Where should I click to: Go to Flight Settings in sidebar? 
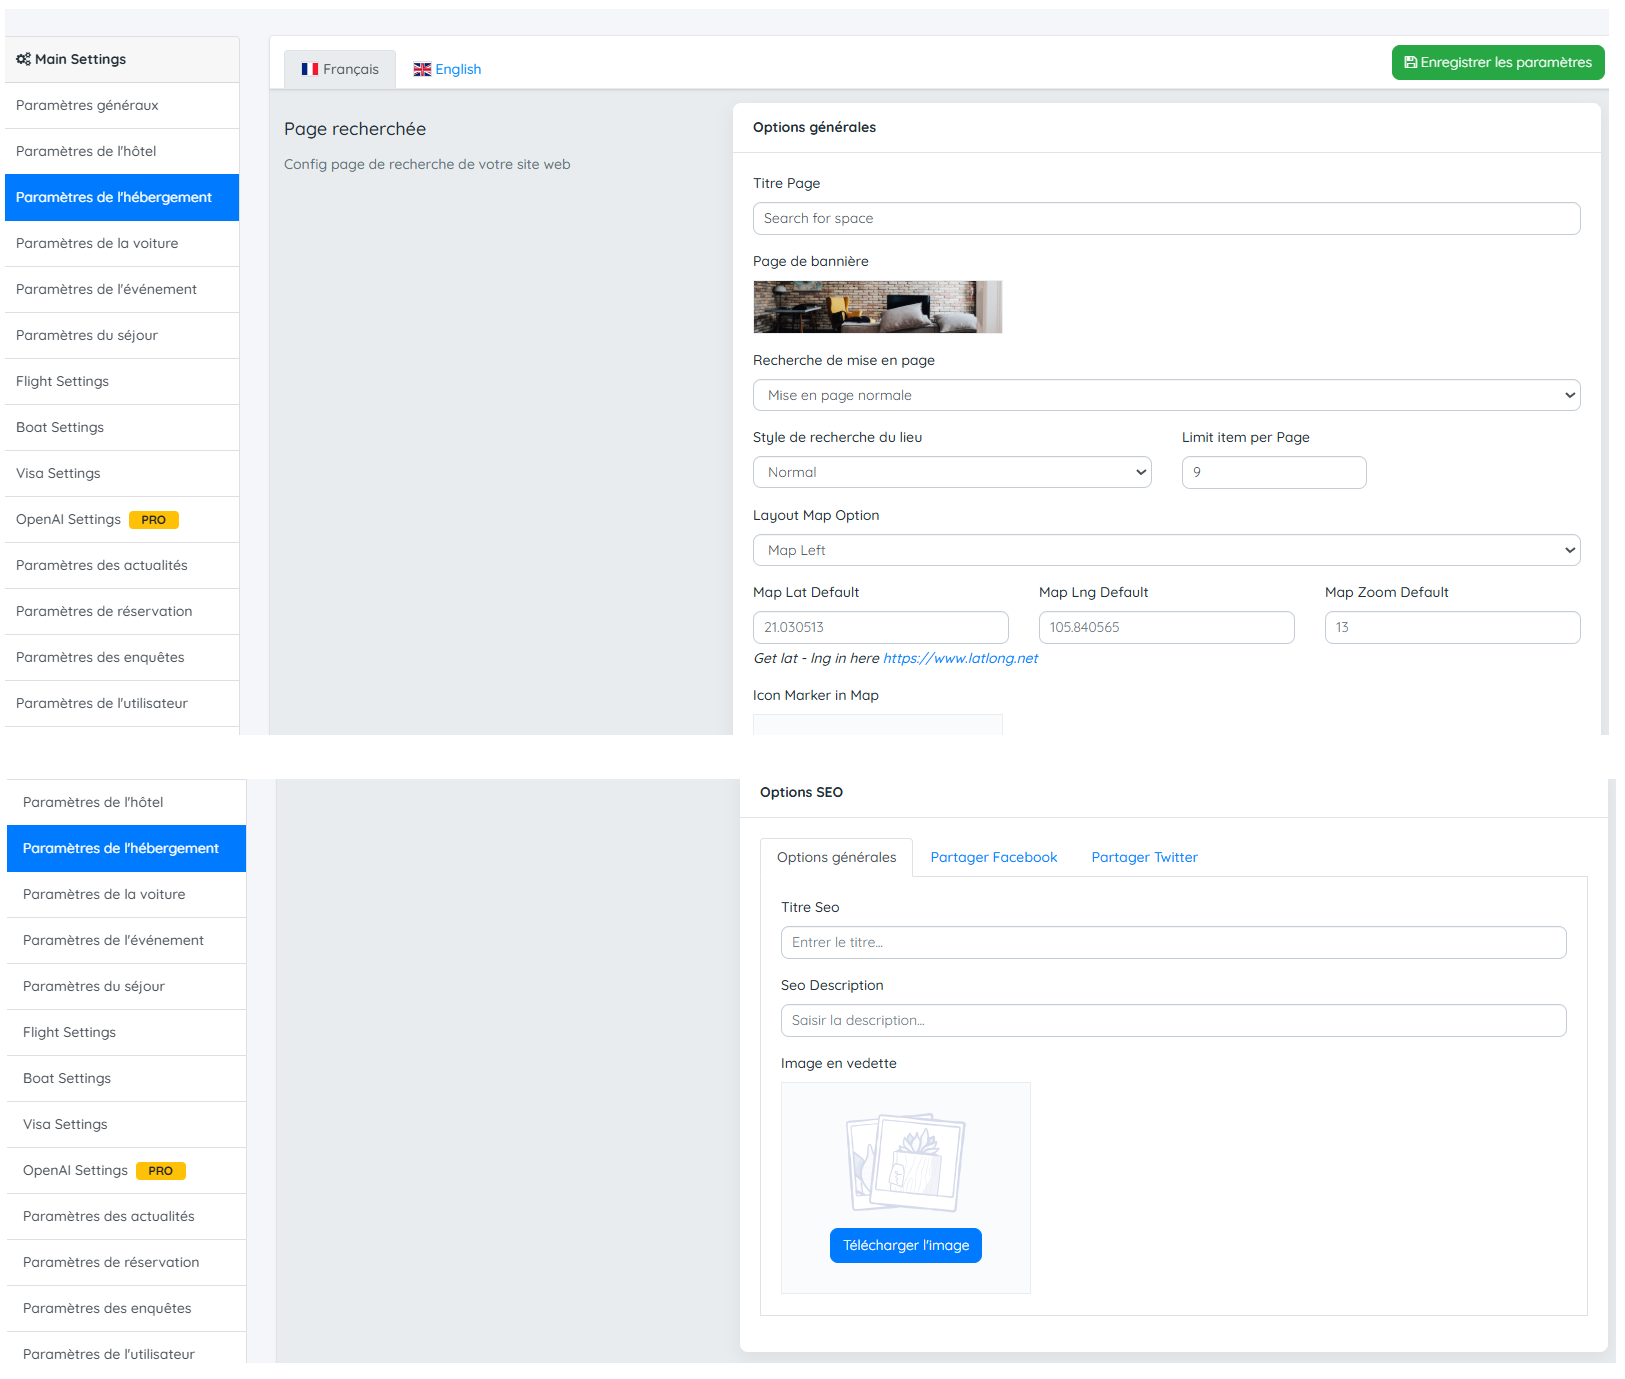click(62, 382)
